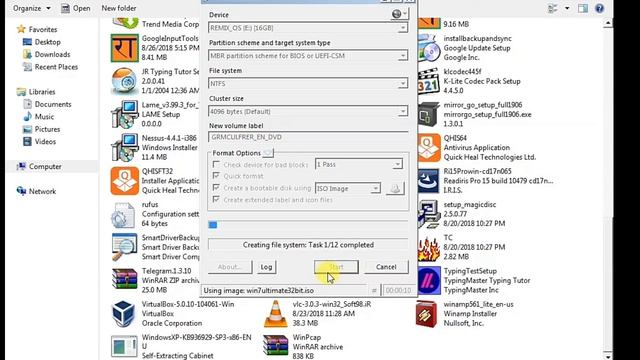The image size is (640, 360).
Task: Click the Libraries header in sidebar
Action: click(x=36, y=92)
